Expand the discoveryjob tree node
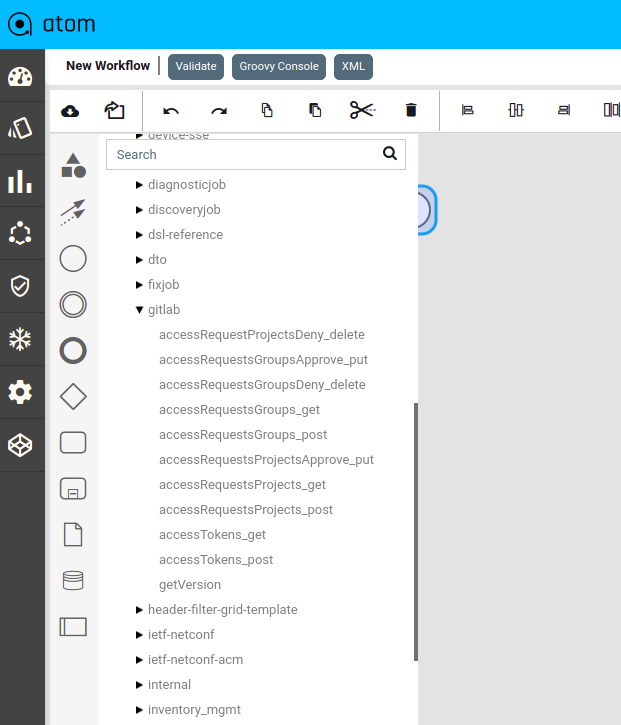Viewport: 621px width, 725px height. click(139, 210)
